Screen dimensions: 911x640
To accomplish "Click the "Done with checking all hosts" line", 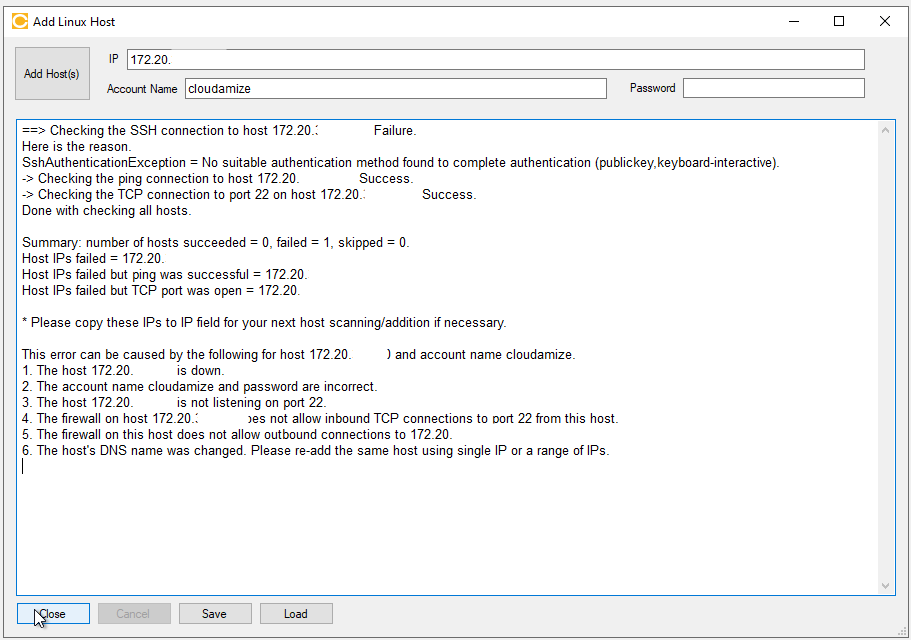I will 106,210.
